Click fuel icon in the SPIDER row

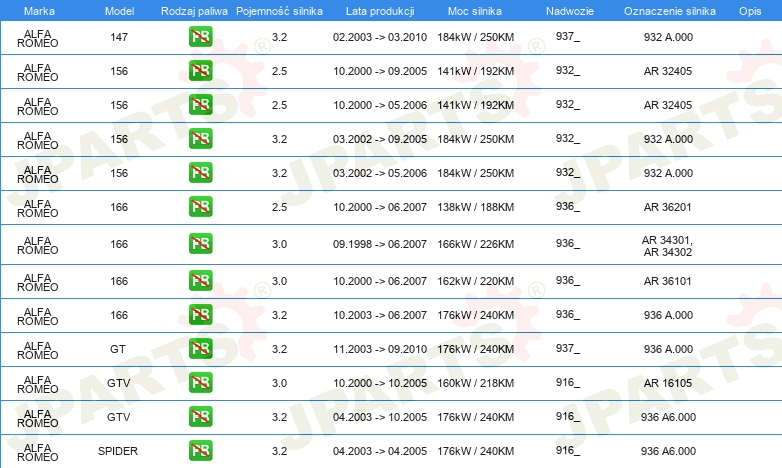point(200,451)
